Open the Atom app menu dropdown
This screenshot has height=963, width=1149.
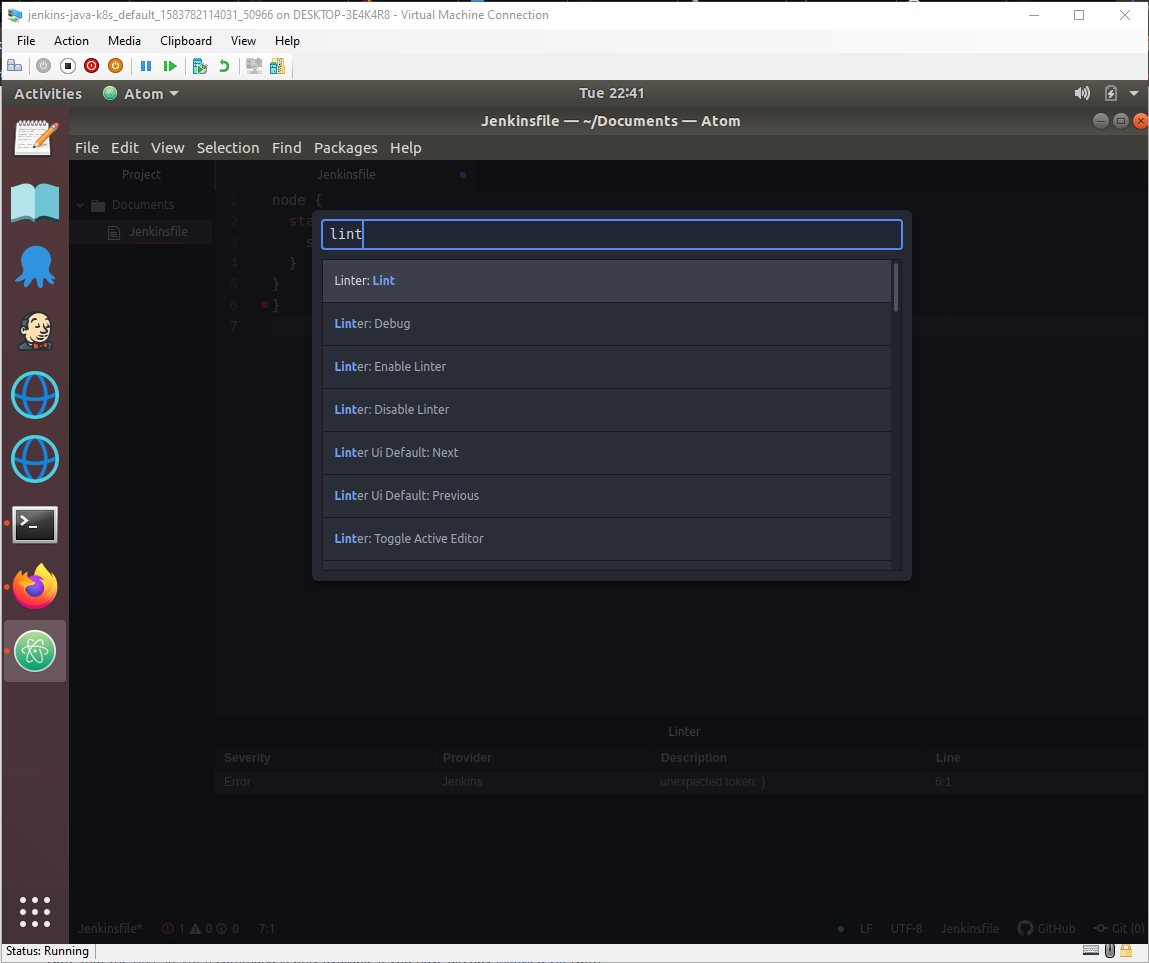pyautogui.click(x=141, y=93)
